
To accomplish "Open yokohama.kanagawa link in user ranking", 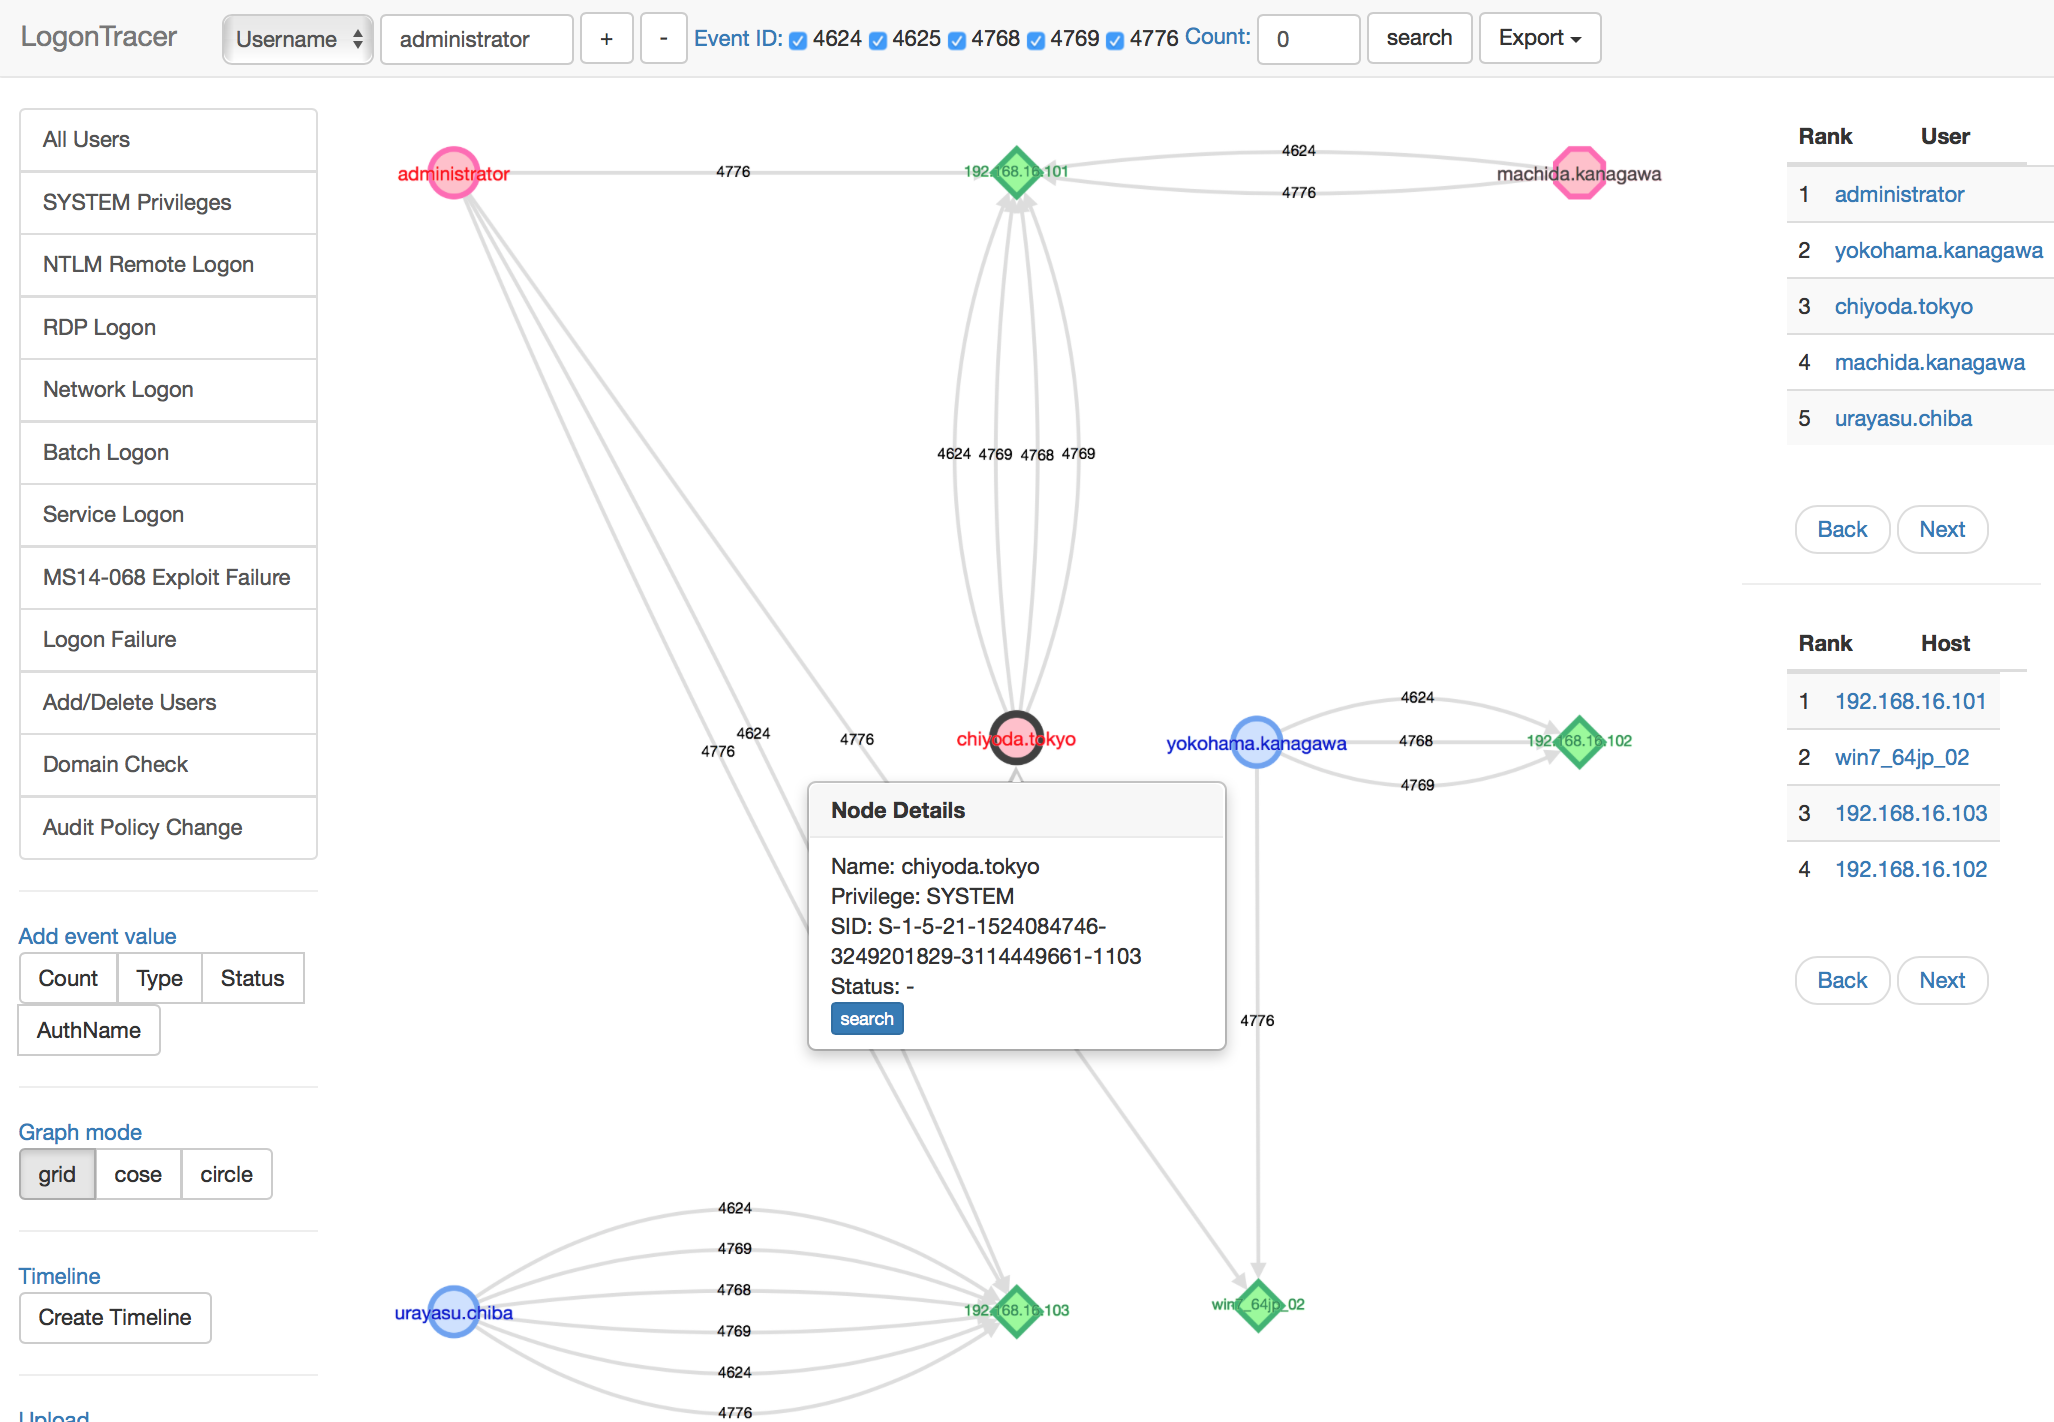I will pyautogui.click(x=1938, y=250).
